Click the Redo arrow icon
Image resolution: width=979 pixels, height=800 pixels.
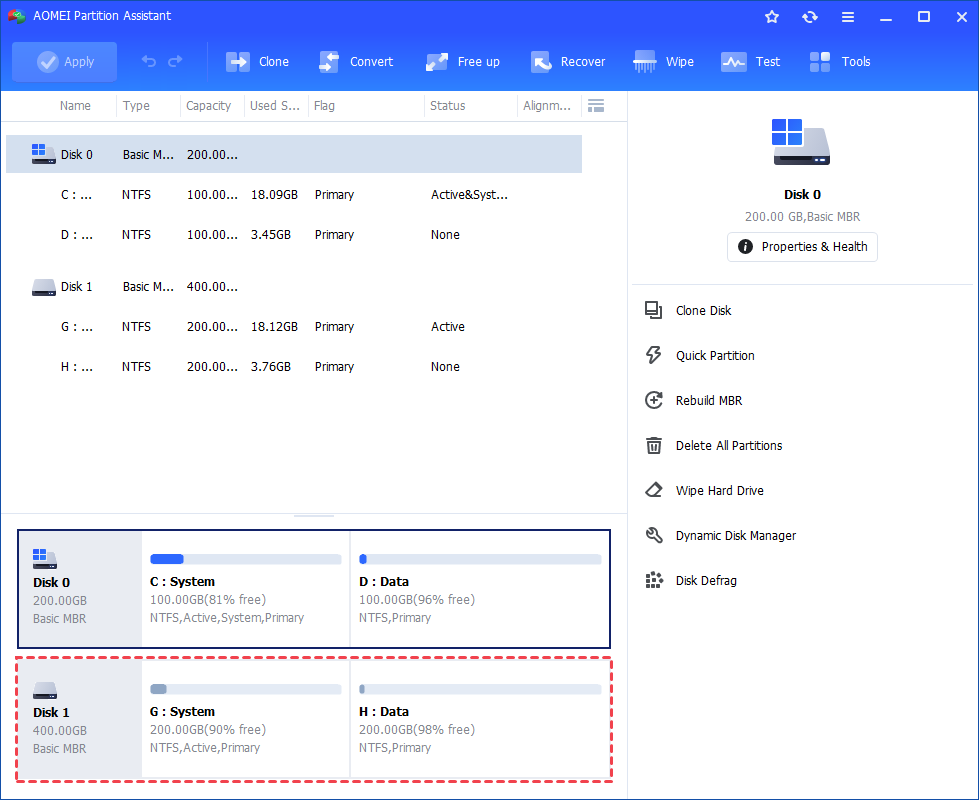(x=175, y=61)
